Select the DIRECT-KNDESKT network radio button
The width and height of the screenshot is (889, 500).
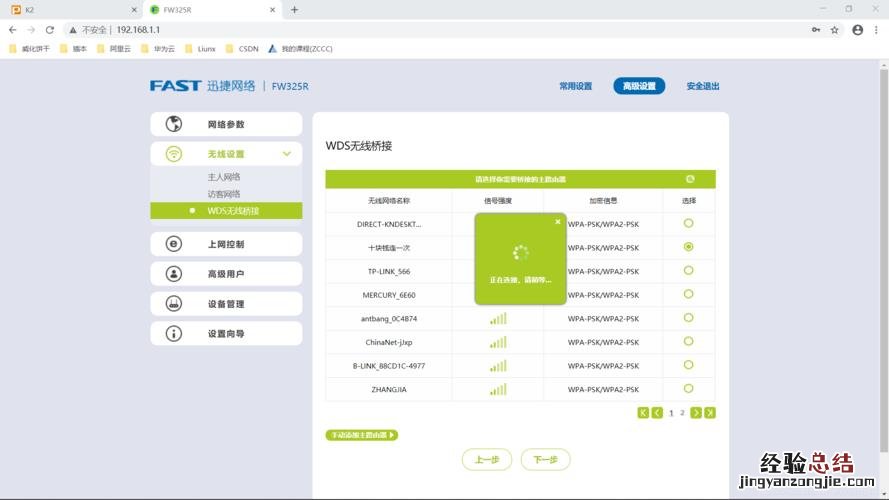click(x=688, y=223)
